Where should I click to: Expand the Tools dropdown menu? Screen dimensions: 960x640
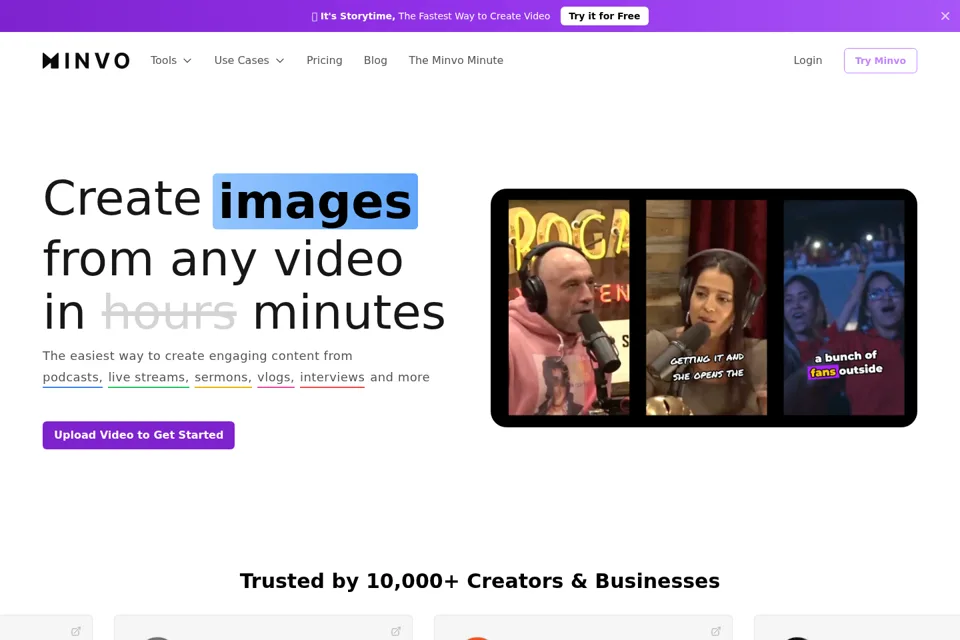pyautogui.click(x=171, y=61)
